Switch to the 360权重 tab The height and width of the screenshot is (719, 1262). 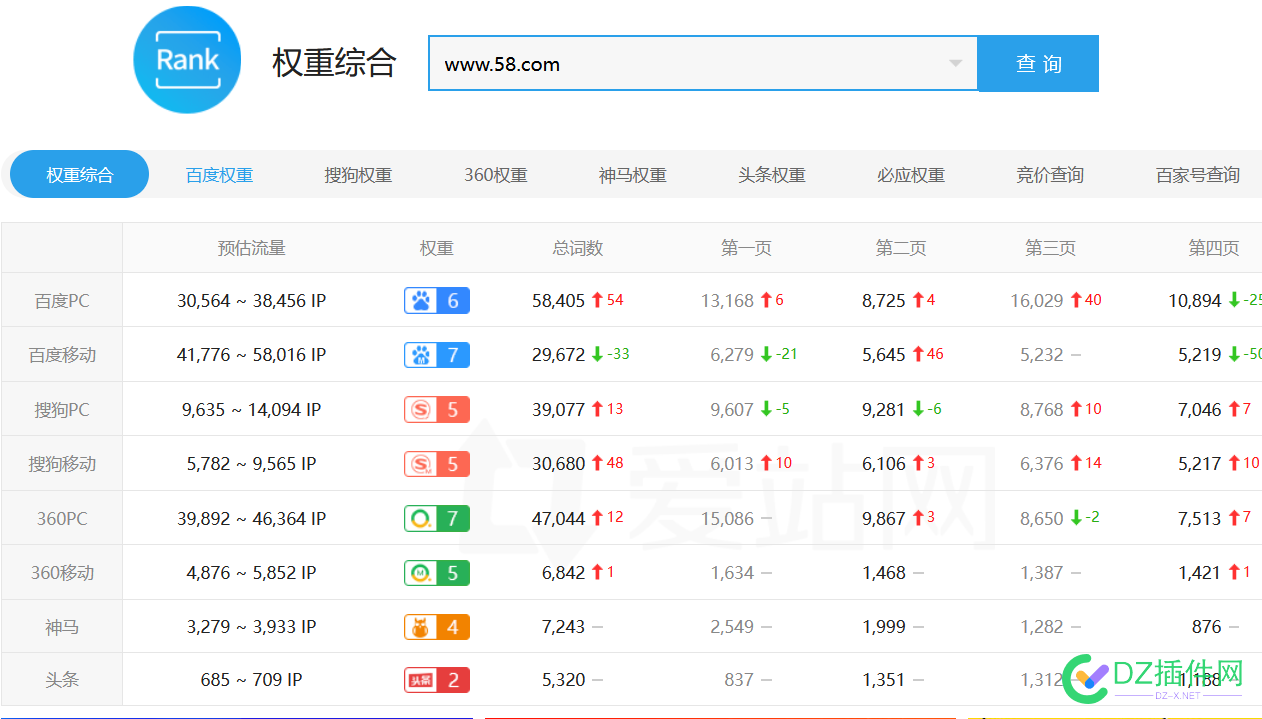click(496, 175)
